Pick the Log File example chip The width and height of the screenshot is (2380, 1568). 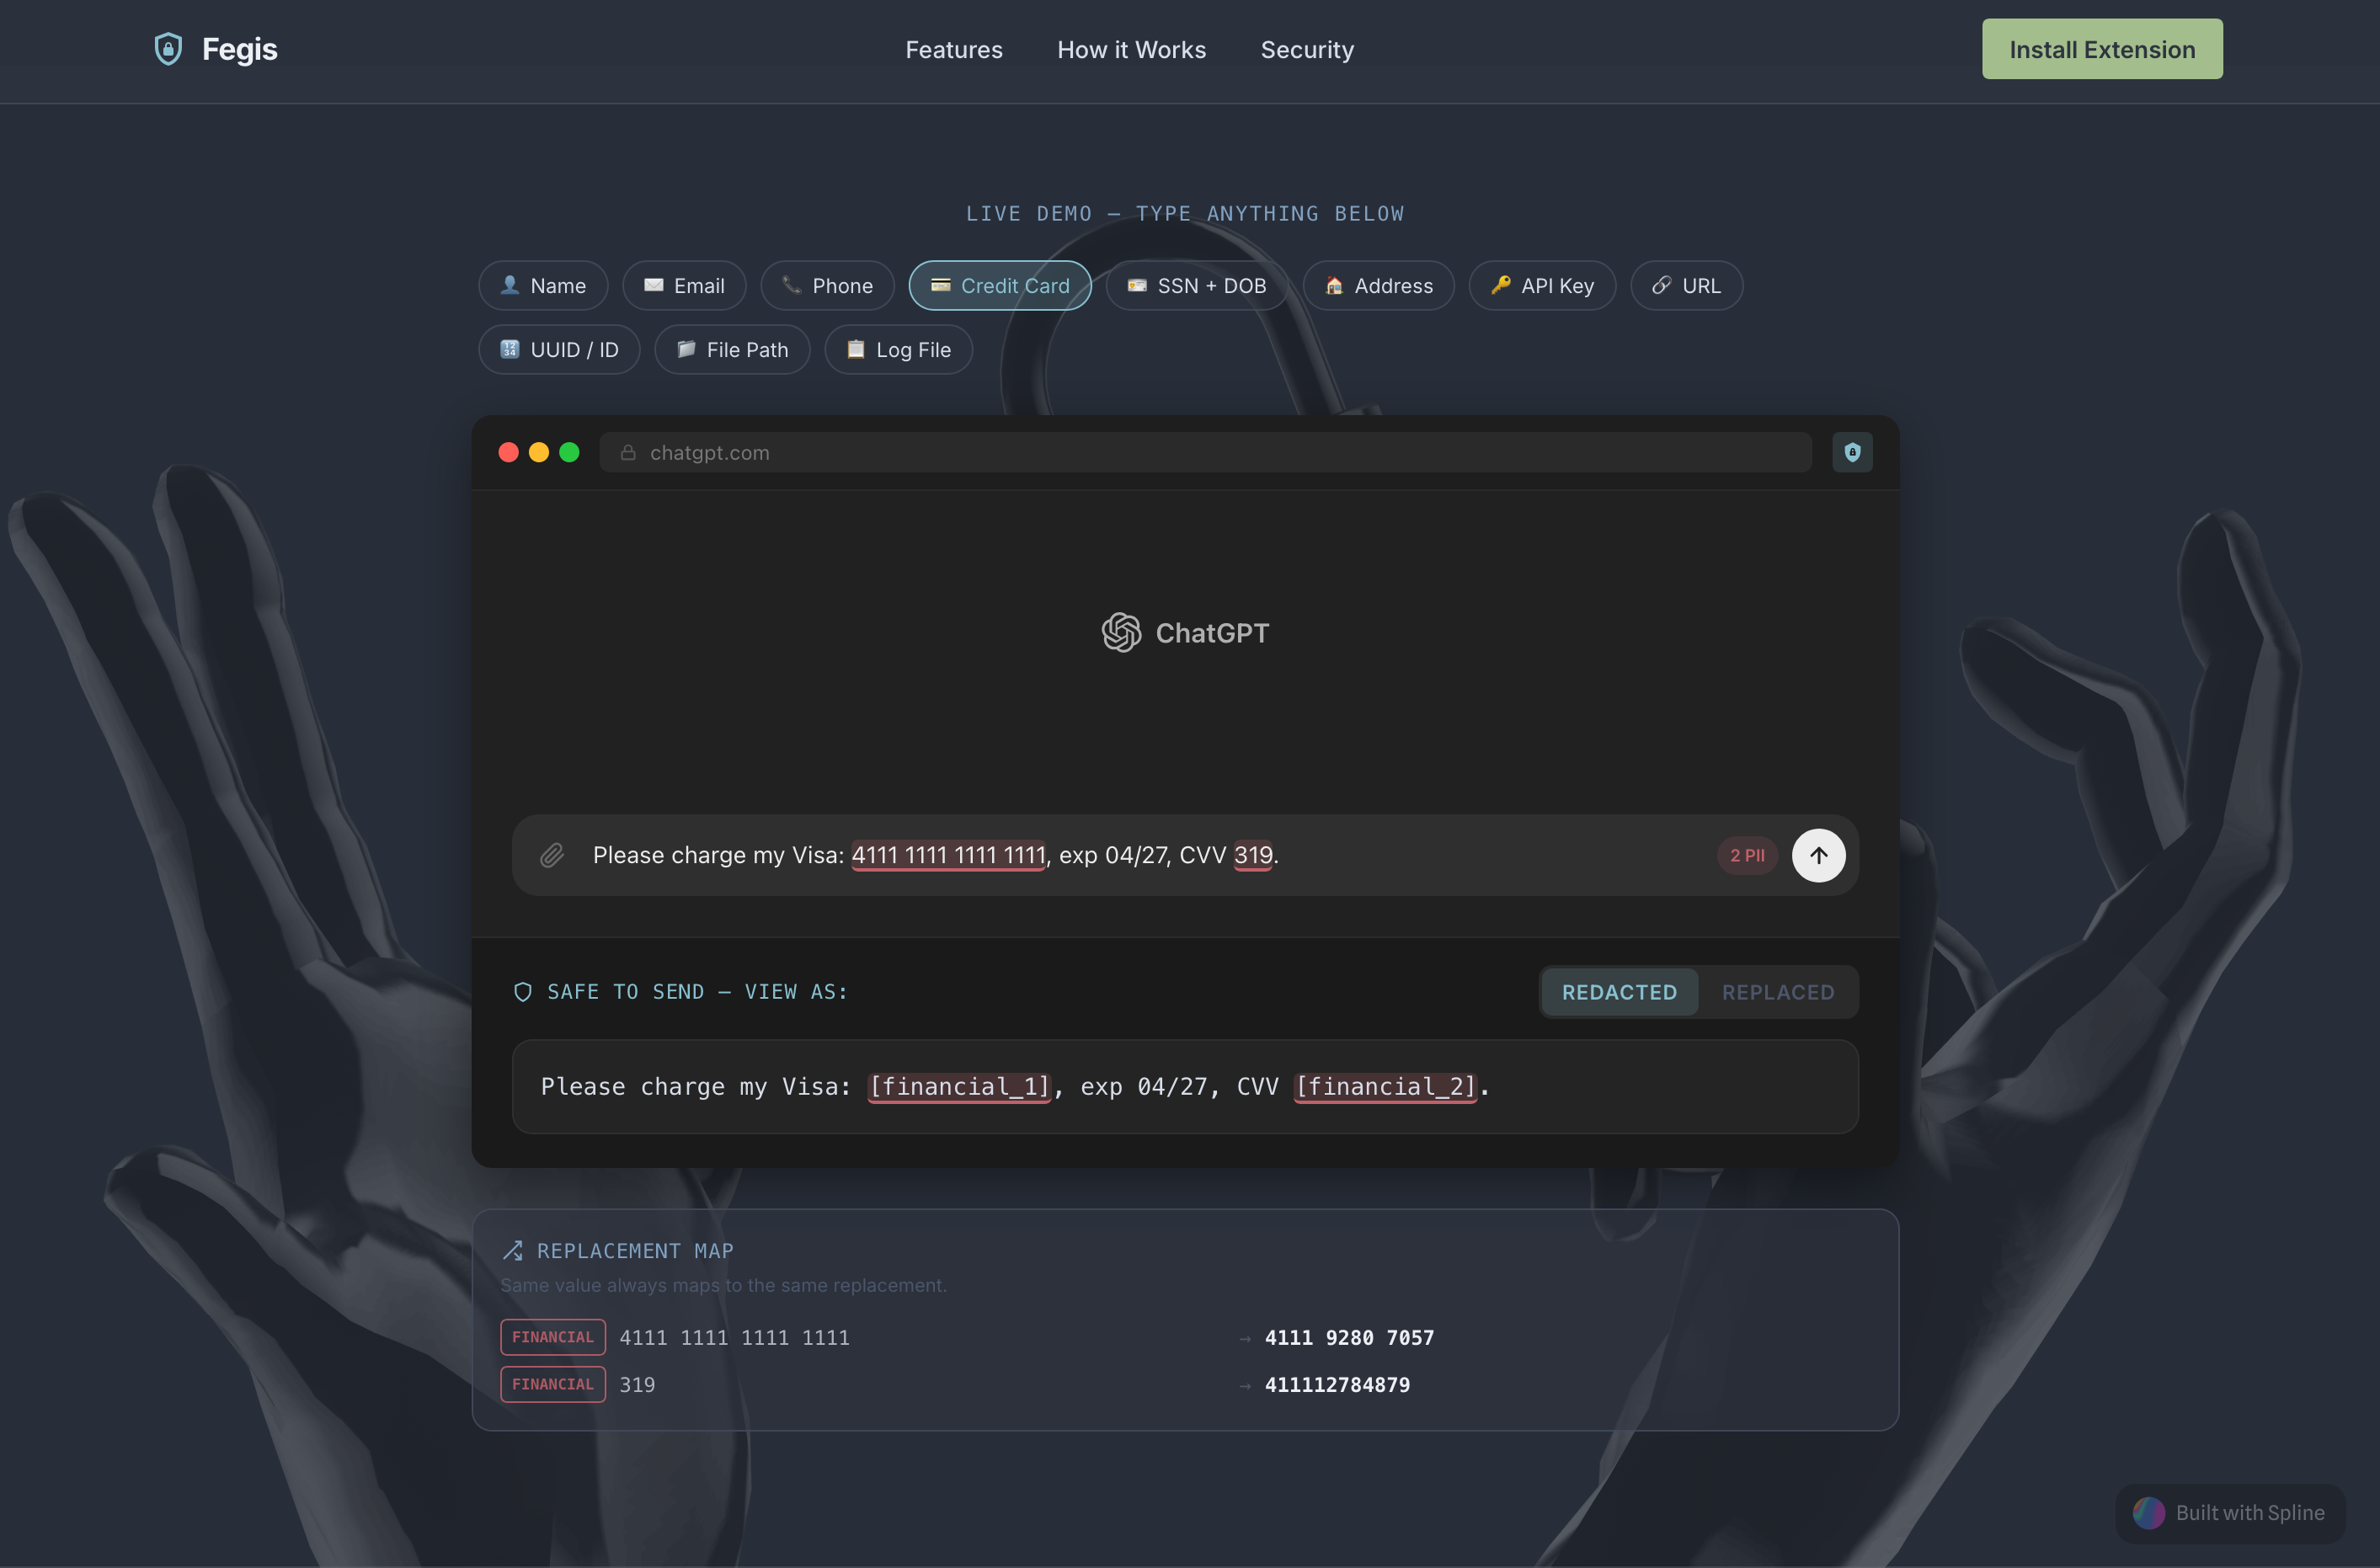point(897,350)
